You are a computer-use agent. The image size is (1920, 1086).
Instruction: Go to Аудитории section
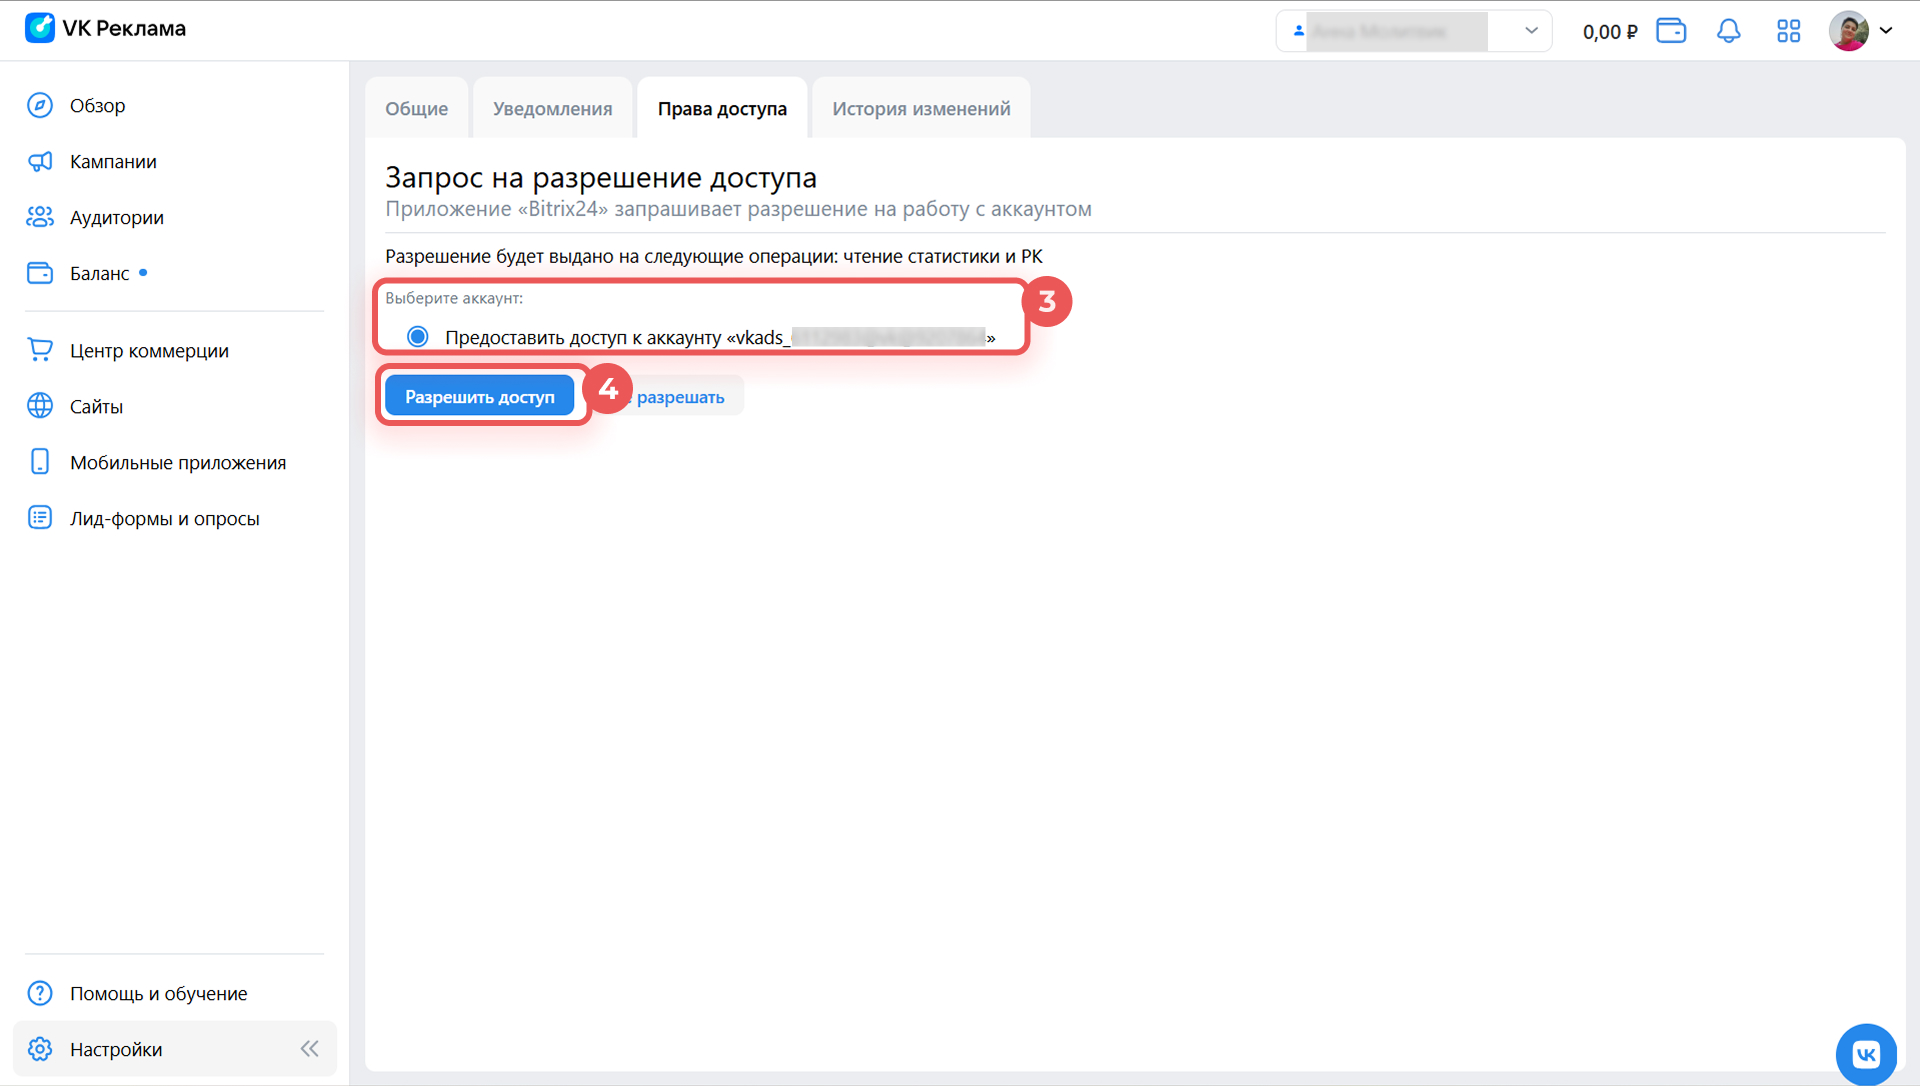click(117, 217)
